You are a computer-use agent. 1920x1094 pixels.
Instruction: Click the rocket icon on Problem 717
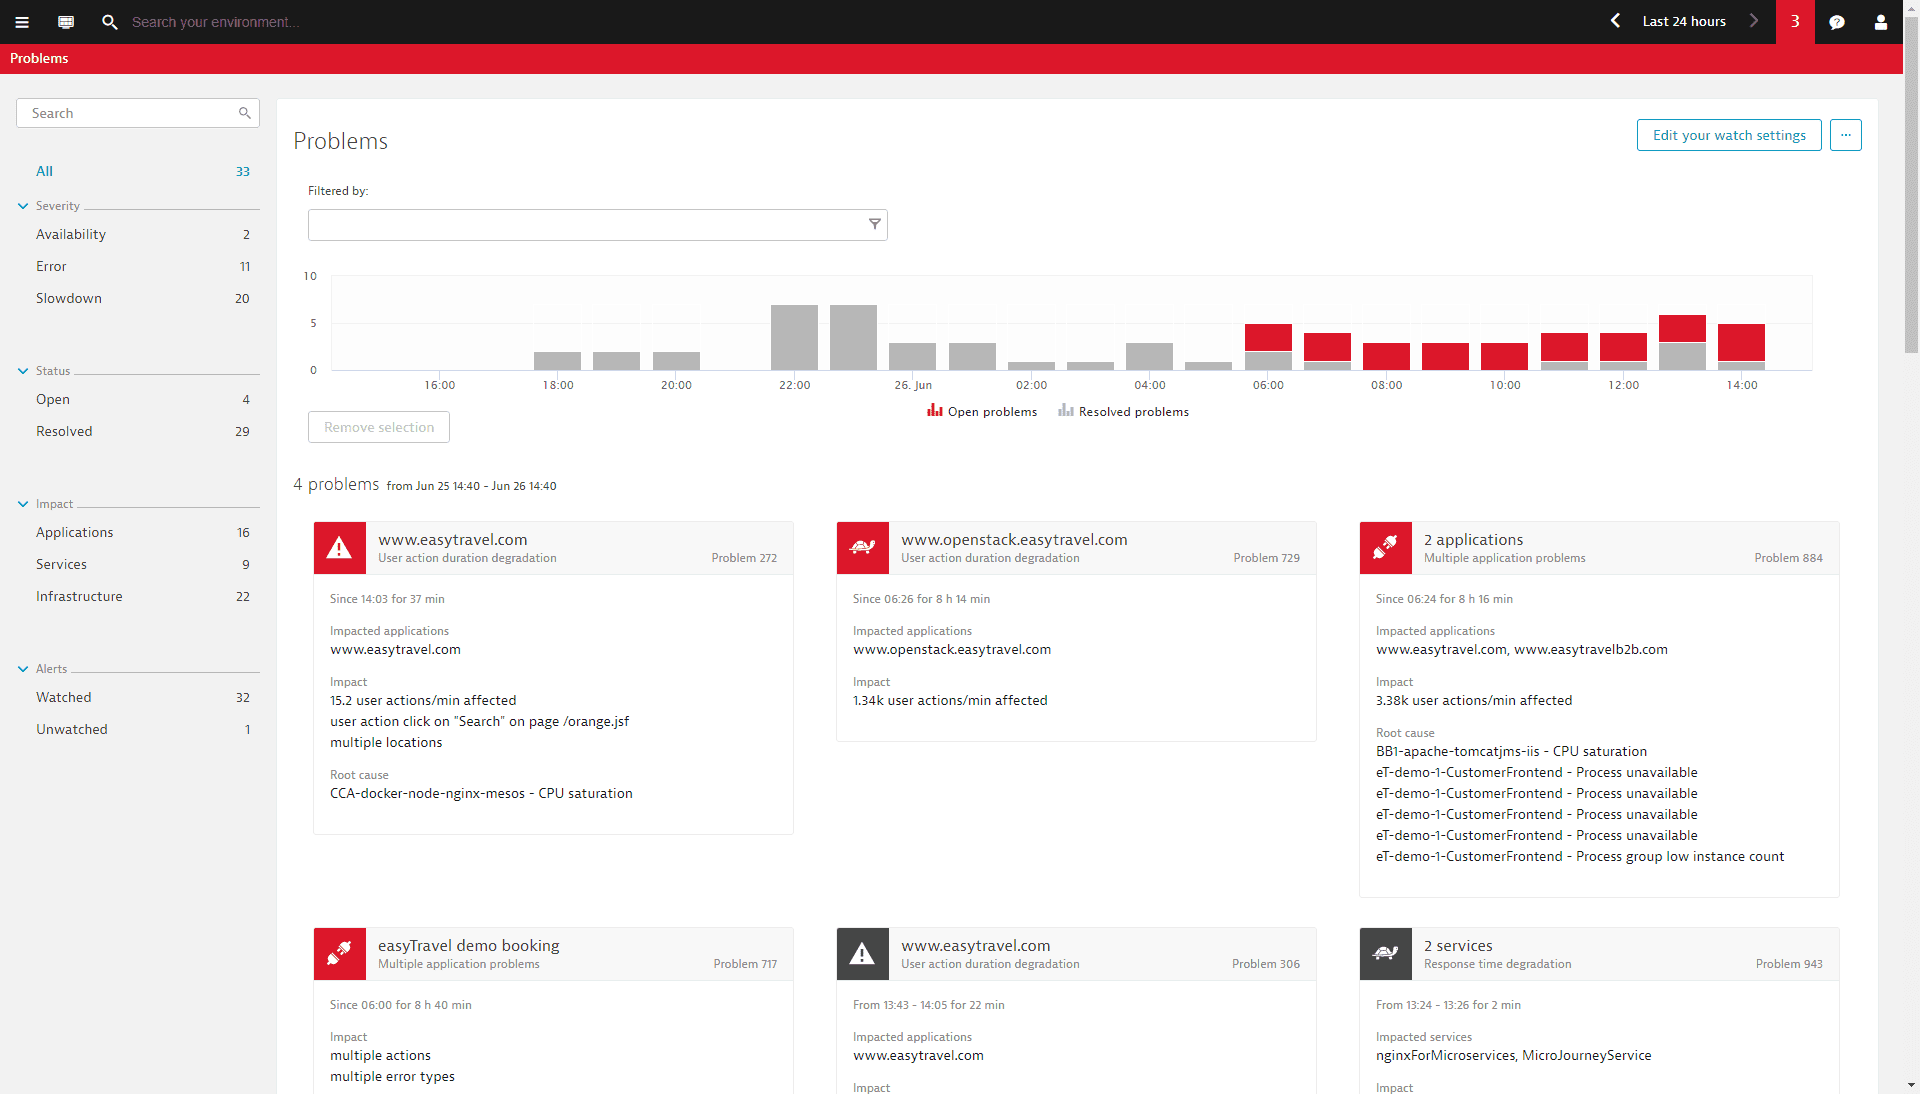pyautogui.click(x=339, y=953)
